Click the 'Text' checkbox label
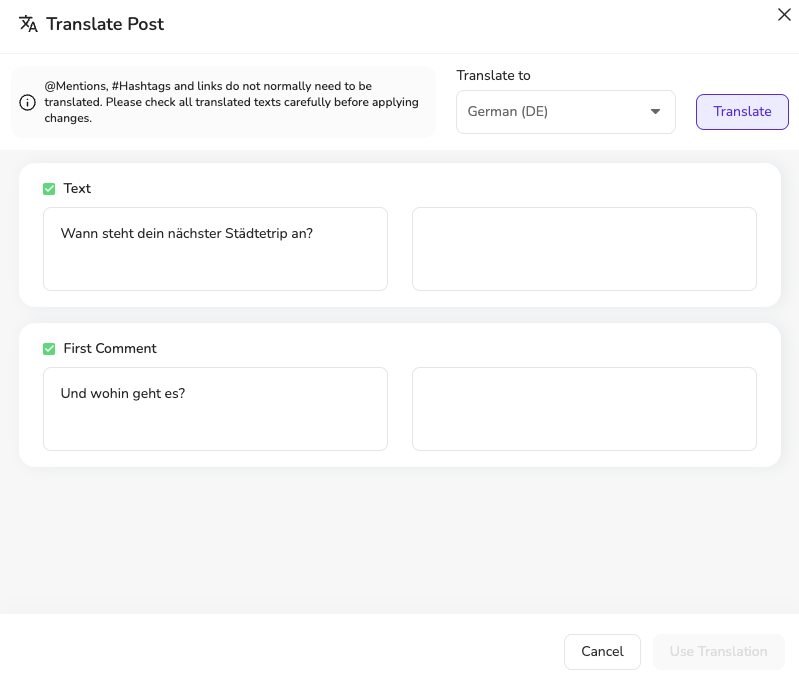The width and height of the screenshot is (799, 682). (x=77, y=189)
